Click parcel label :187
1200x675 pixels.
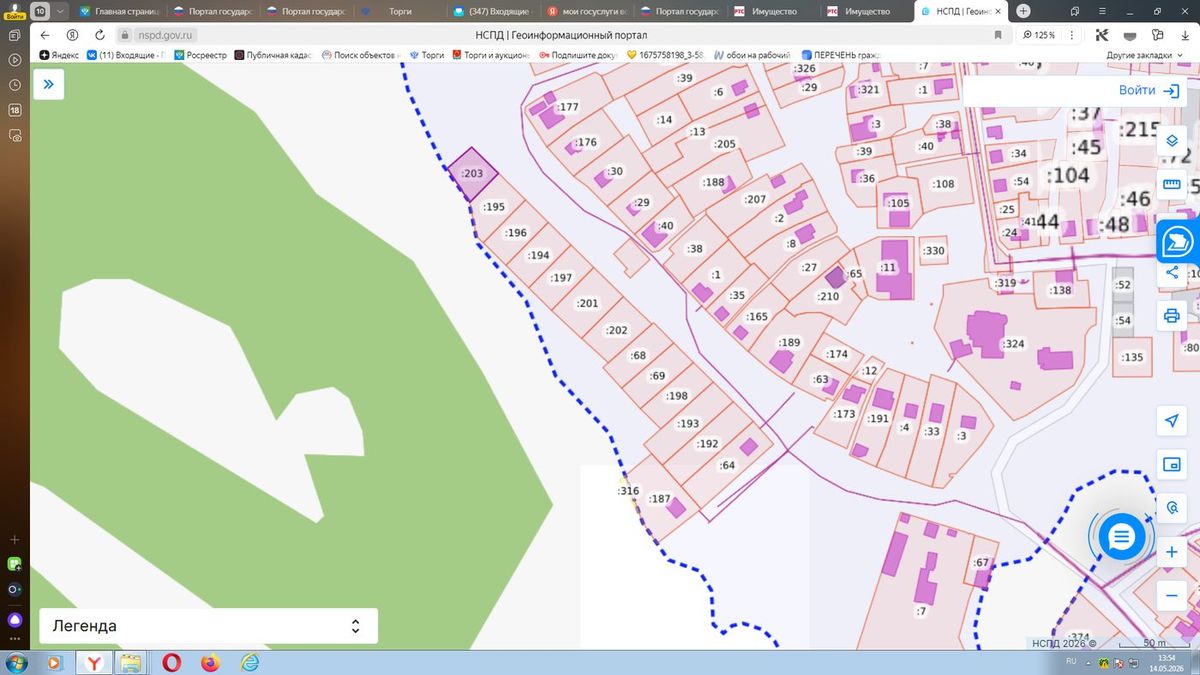coord(660,498)
